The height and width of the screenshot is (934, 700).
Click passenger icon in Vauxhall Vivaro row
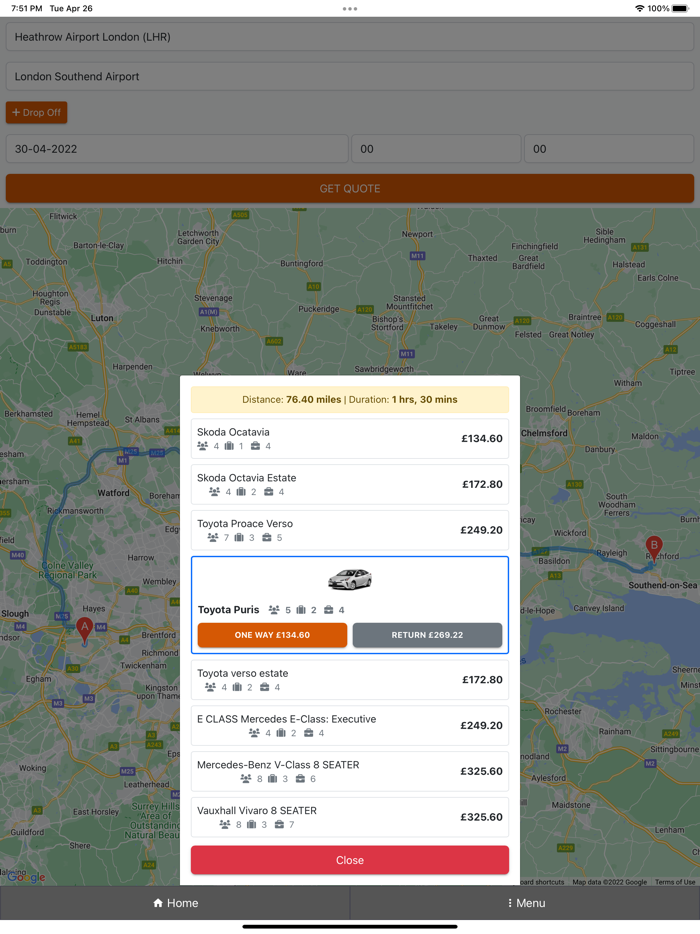point(225,825)
